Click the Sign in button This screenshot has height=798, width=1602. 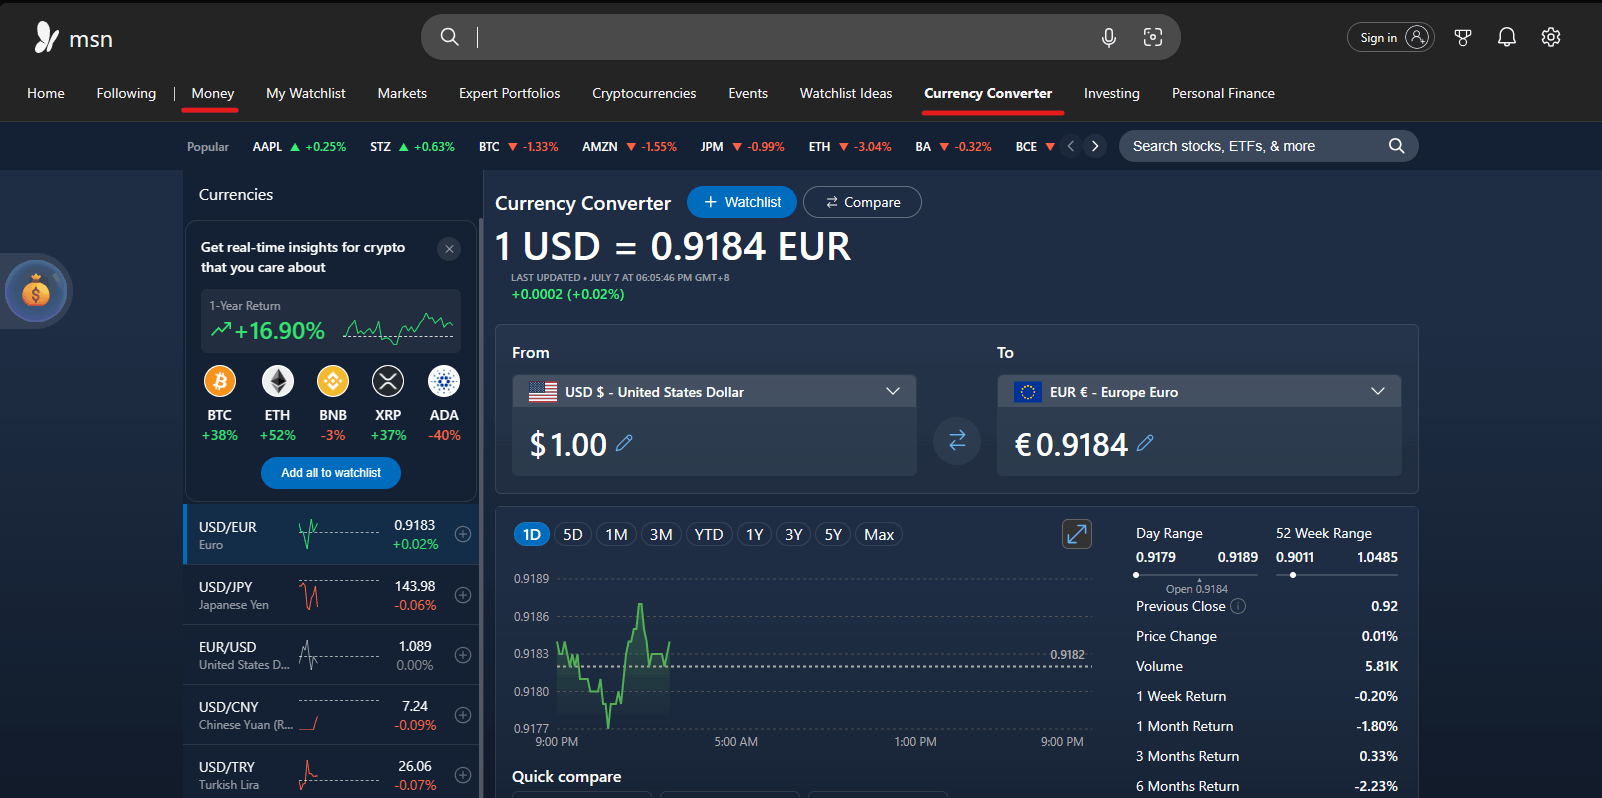tap(1391, 37)
